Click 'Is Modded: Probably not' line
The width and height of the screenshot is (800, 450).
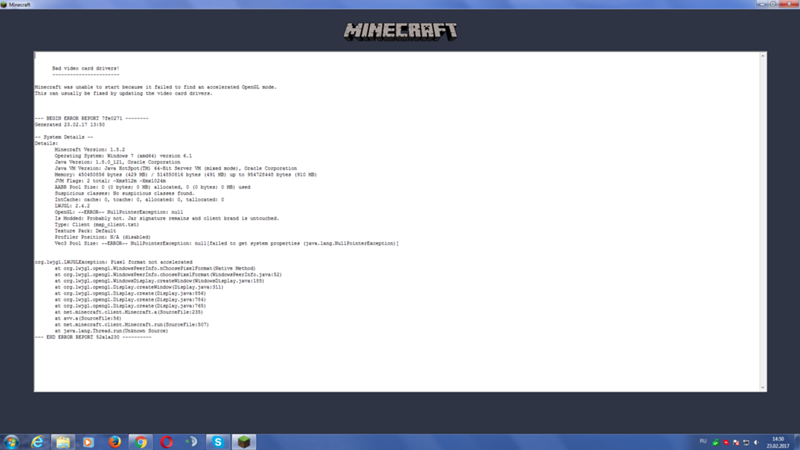[x=167, y=218]
